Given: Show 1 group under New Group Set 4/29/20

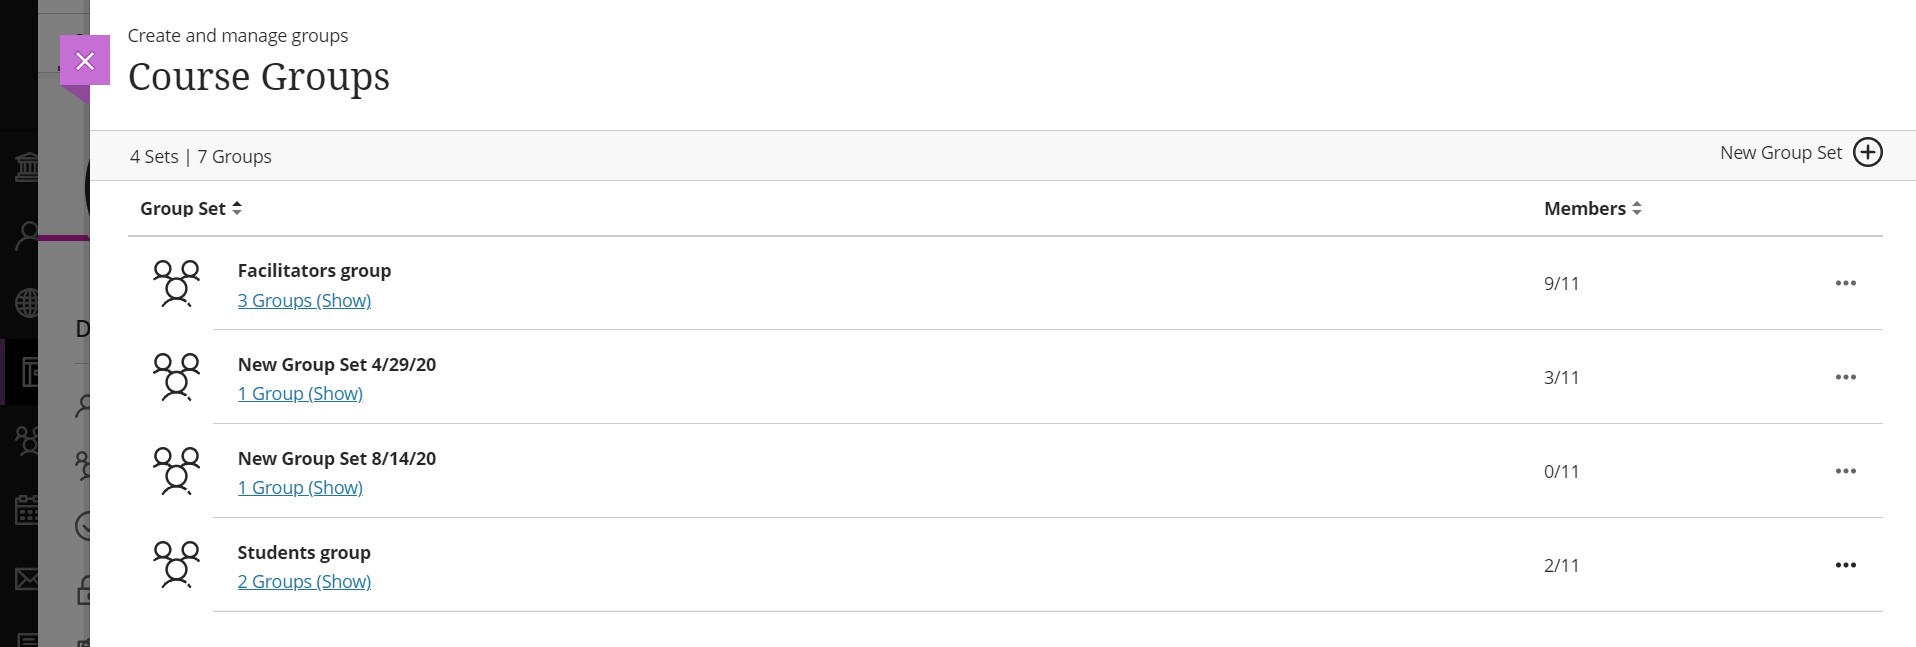Looking at the screenshot, I should click(x=300, y=393).
